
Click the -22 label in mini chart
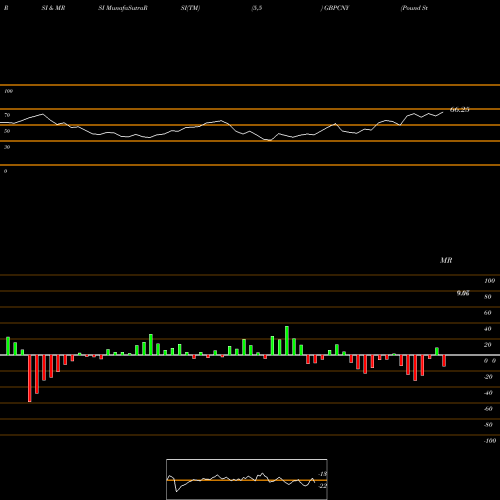coord(323,486)
